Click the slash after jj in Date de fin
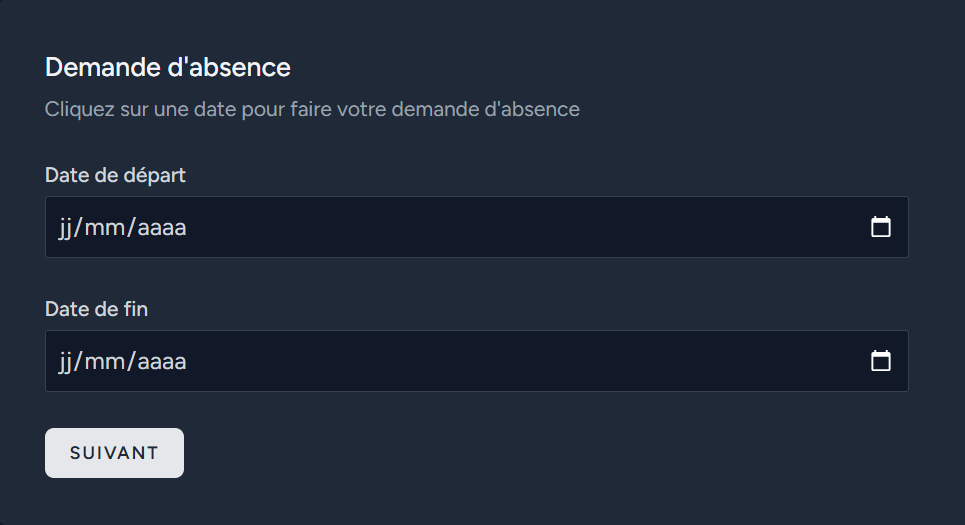The width and height of the screenshot is (965, 525). click(x=78, y=362)
